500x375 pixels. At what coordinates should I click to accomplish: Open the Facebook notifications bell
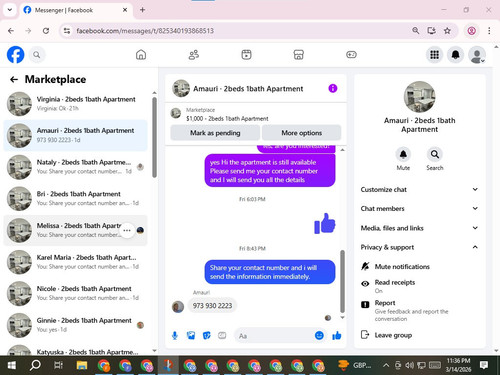click(x=456, y=55)
